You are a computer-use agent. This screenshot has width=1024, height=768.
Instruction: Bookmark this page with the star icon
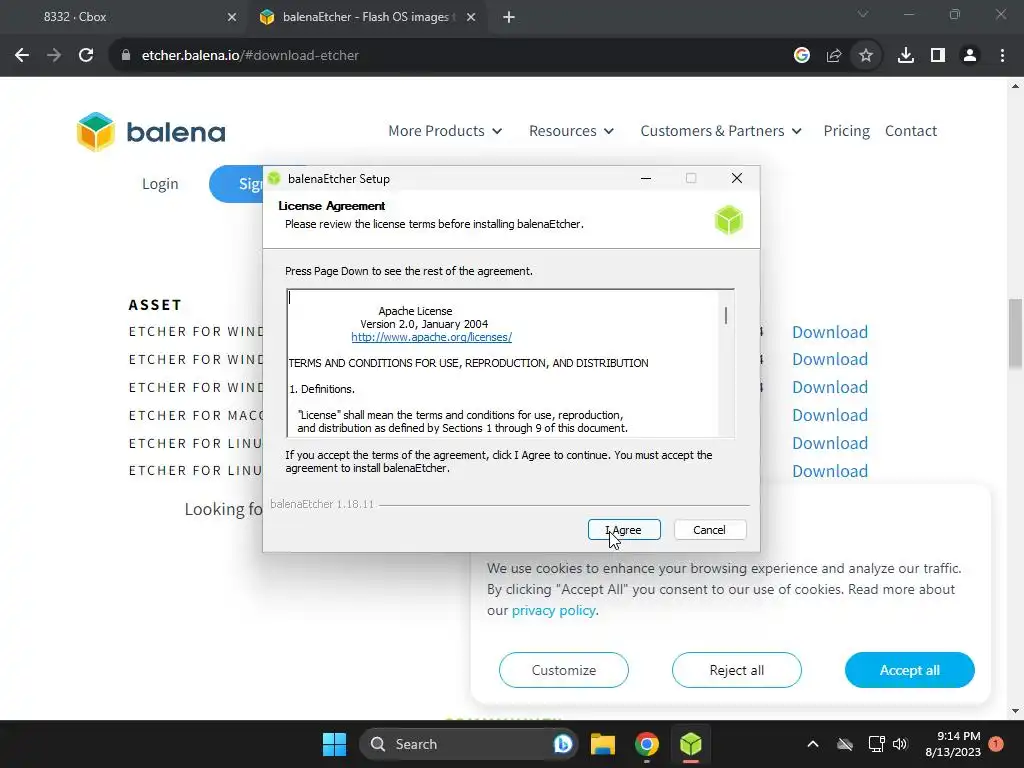[865, 56]
